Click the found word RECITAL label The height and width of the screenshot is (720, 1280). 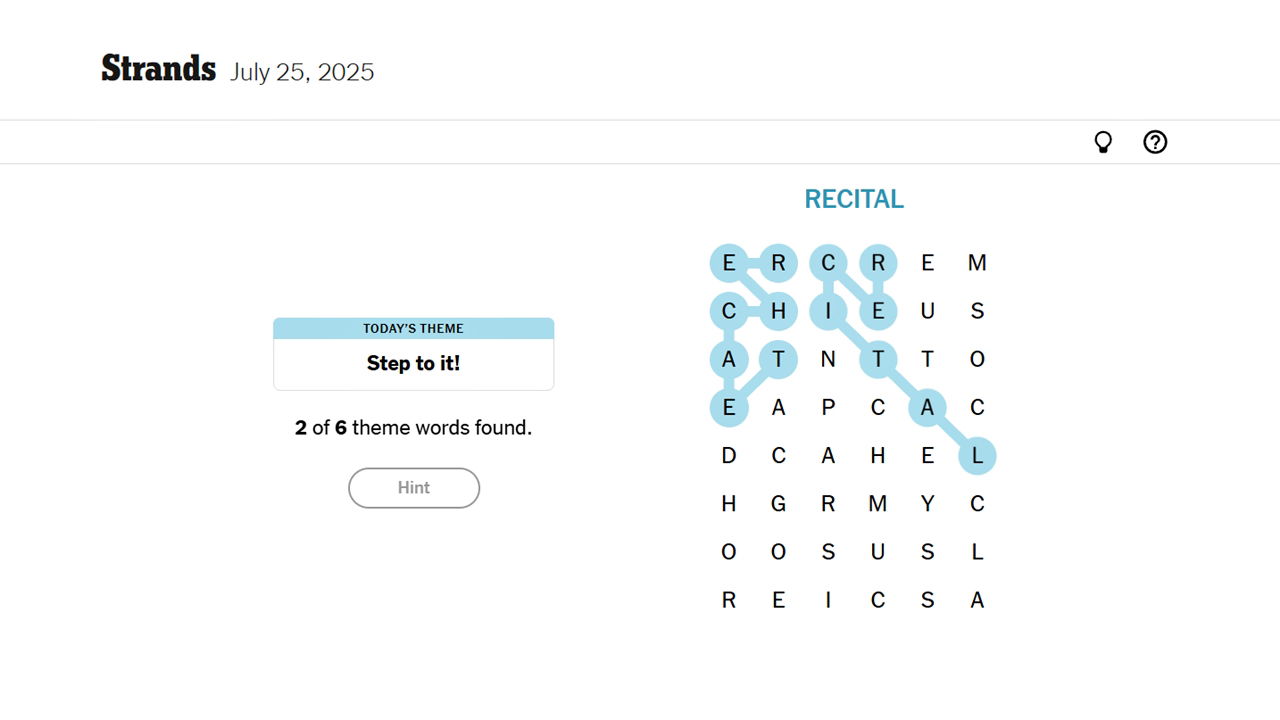tap(854, 199)
